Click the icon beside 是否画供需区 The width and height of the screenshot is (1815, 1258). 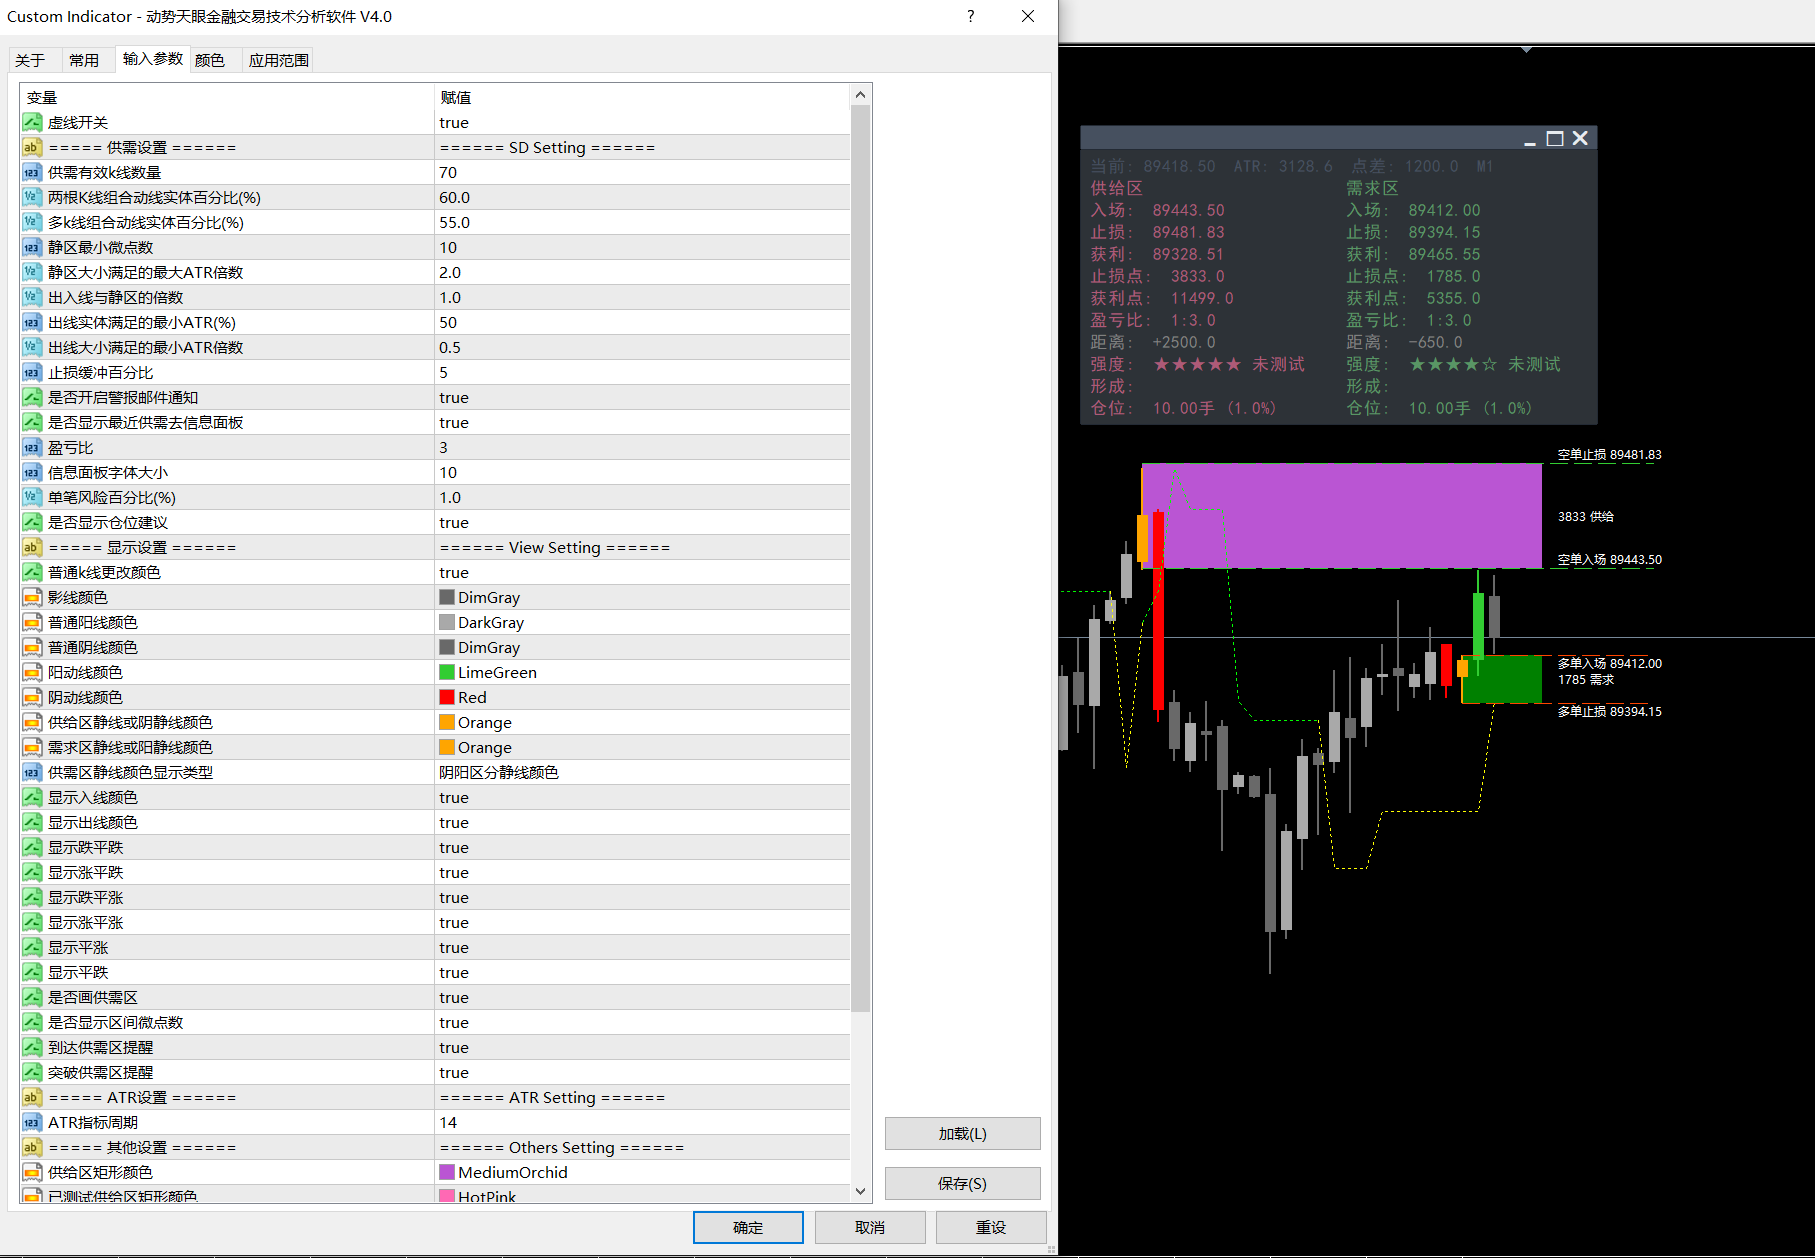coord(32,997)
